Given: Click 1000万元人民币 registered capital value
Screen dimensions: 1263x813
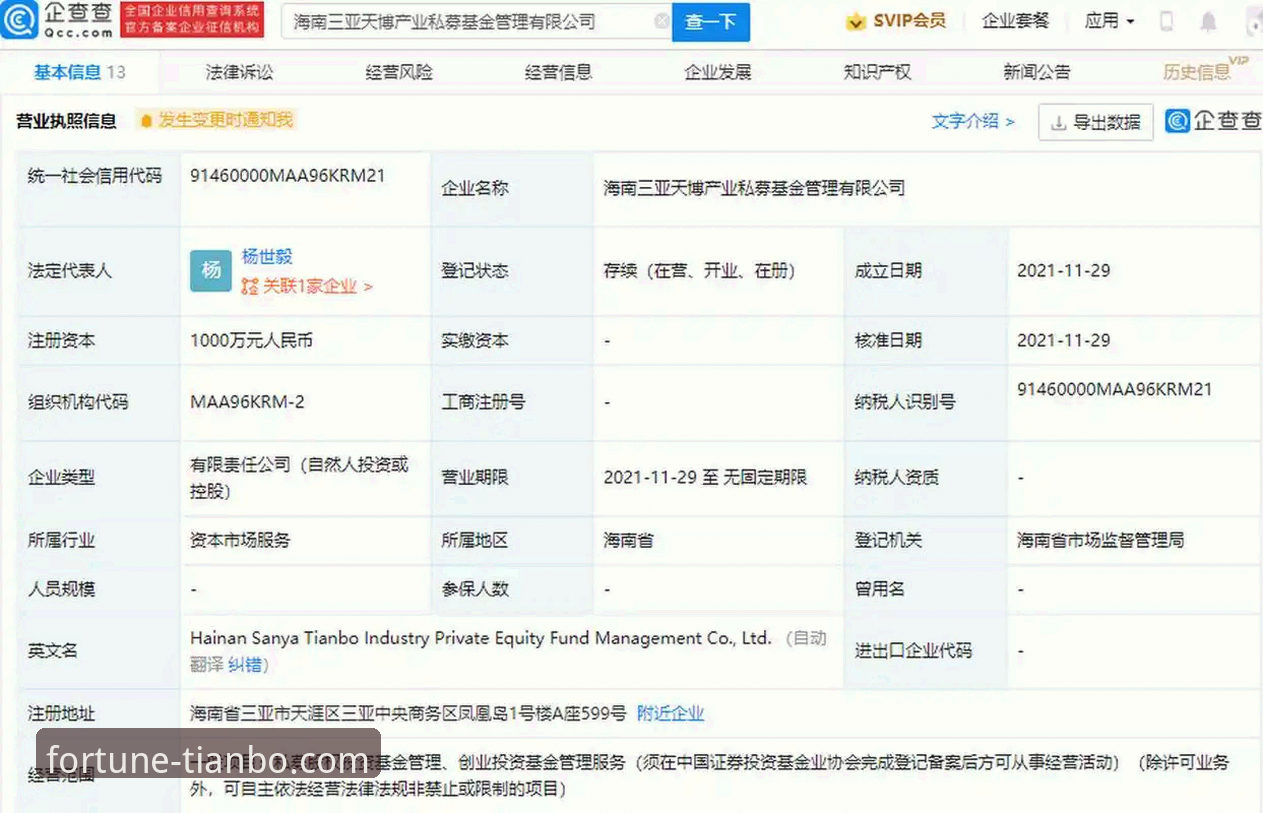Looking at the screenshot, I should pos(251,341).
